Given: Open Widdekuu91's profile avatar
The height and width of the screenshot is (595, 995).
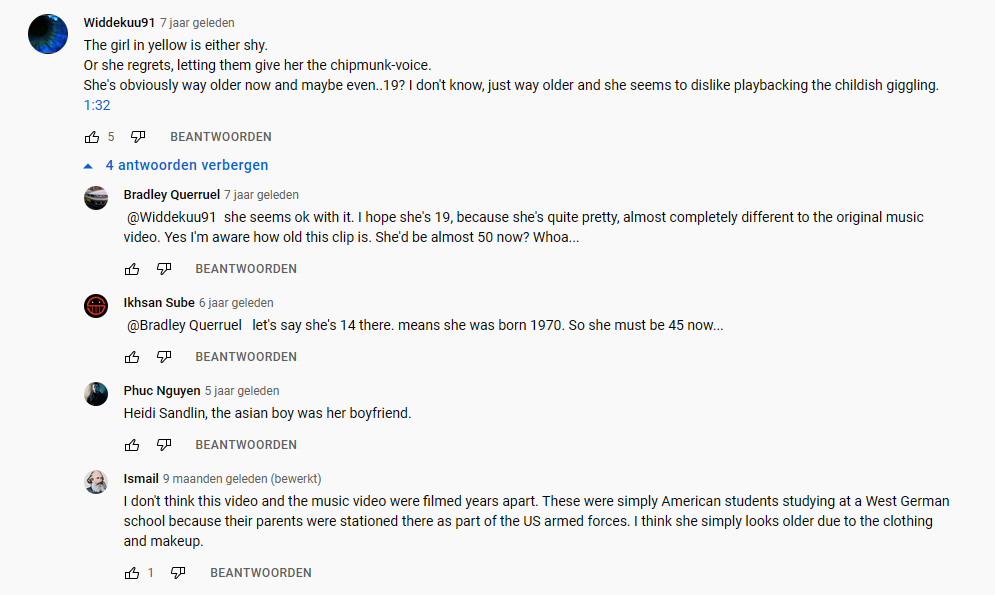Looking at the screenshot, I should click(x=48, y=34).
